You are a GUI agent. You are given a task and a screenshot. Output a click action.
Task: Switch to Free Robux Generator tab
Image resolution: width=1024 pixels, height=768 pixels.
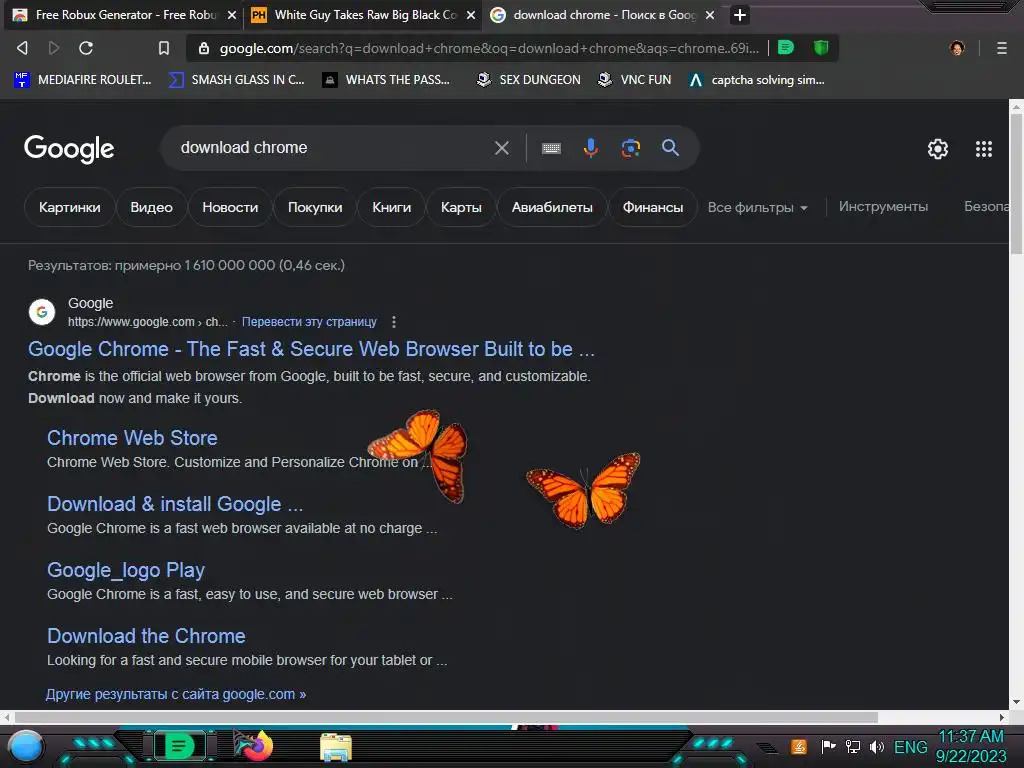pos(124,15)
